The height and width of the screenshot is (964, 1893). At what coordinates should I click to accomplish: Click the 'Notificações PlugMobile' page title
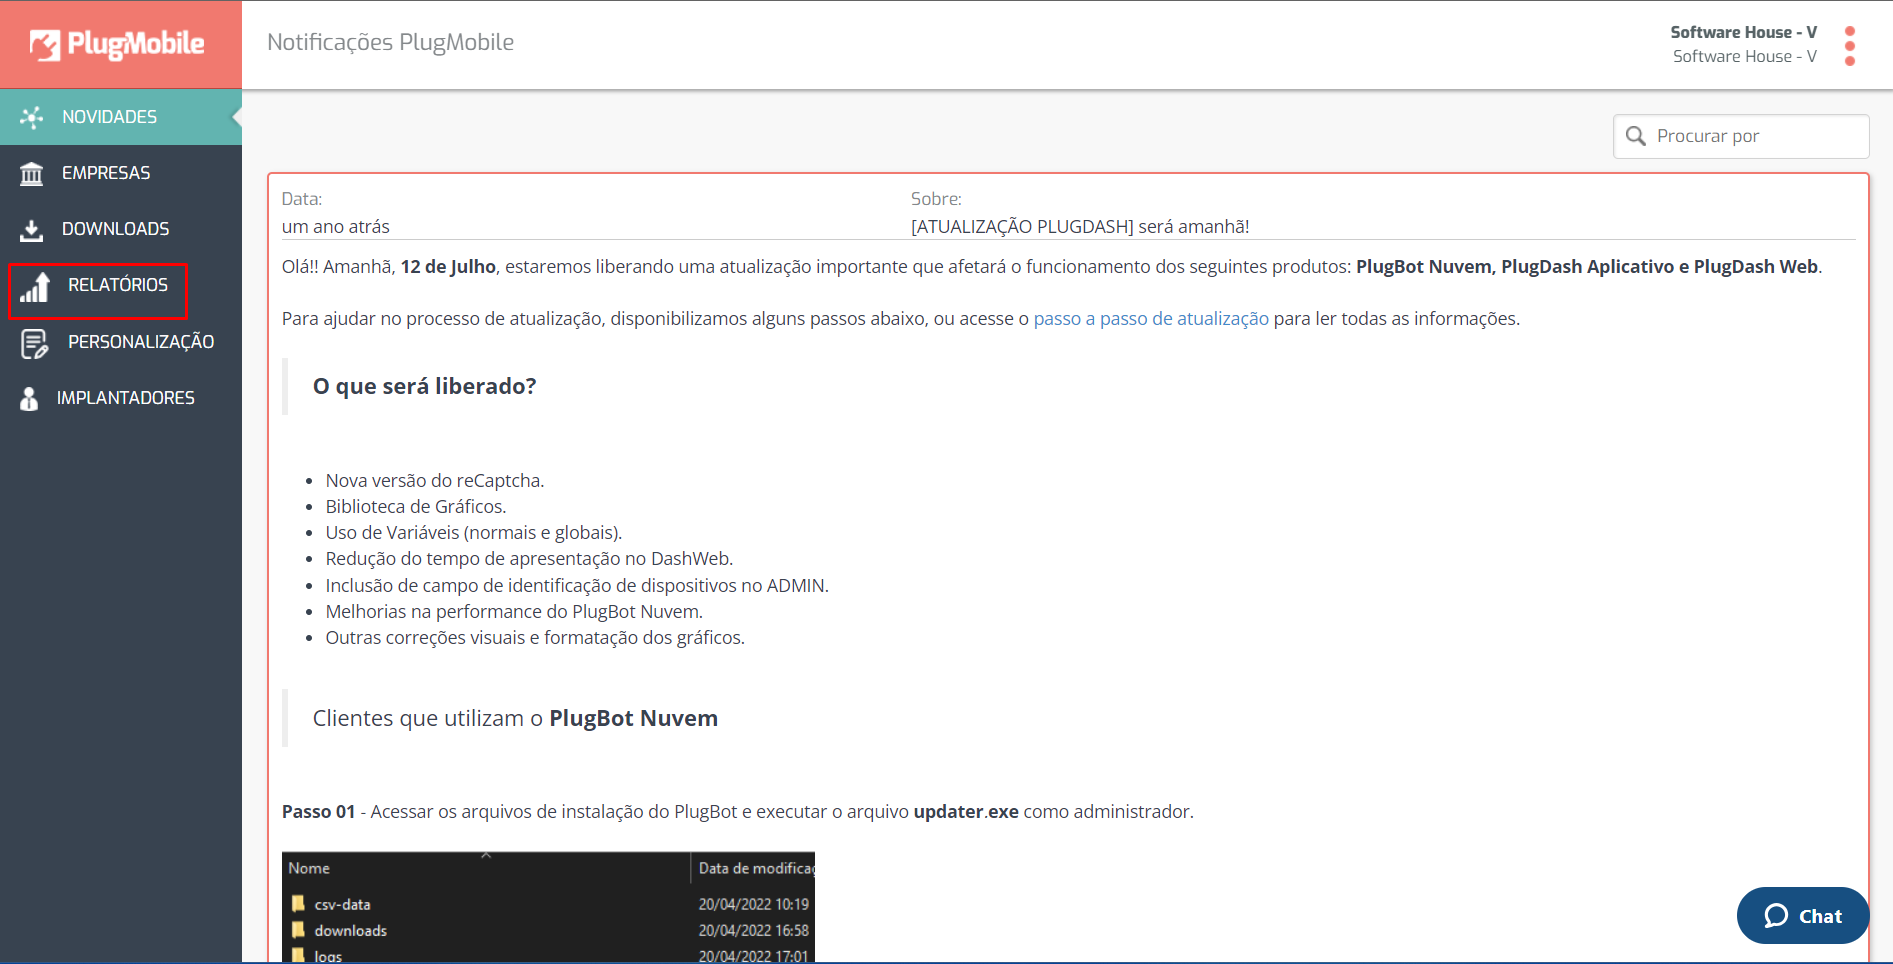[x=391, y=42]
